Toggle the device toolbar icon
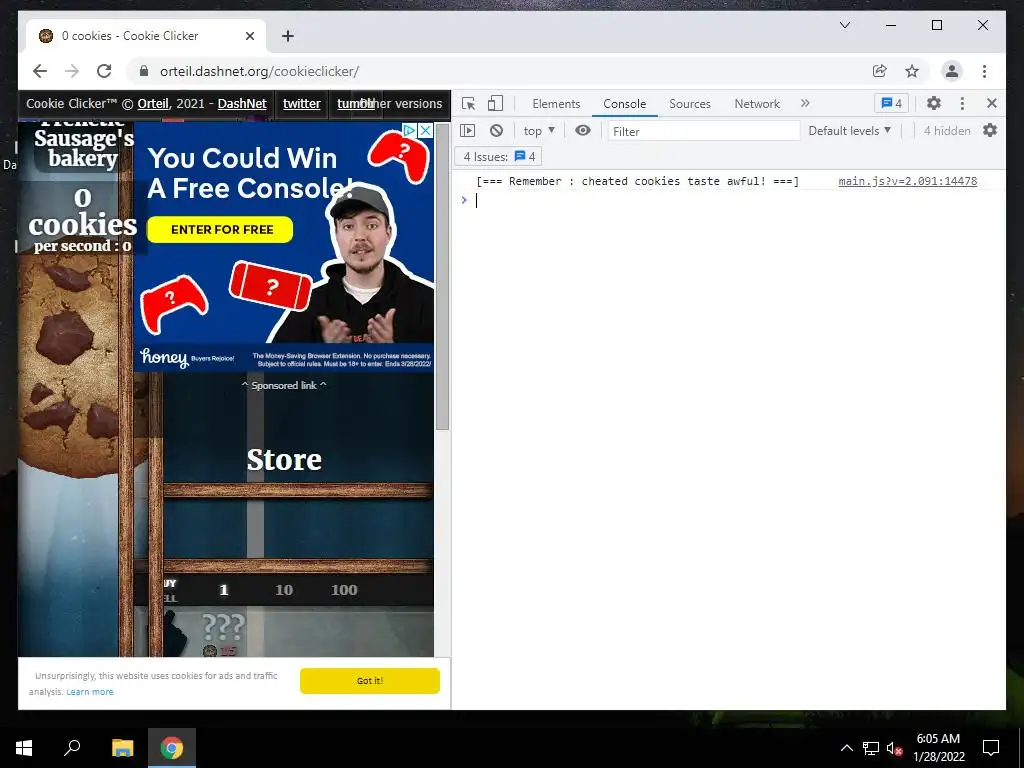The width and height of the screenshot is (1024, 768). pos(496,104)
